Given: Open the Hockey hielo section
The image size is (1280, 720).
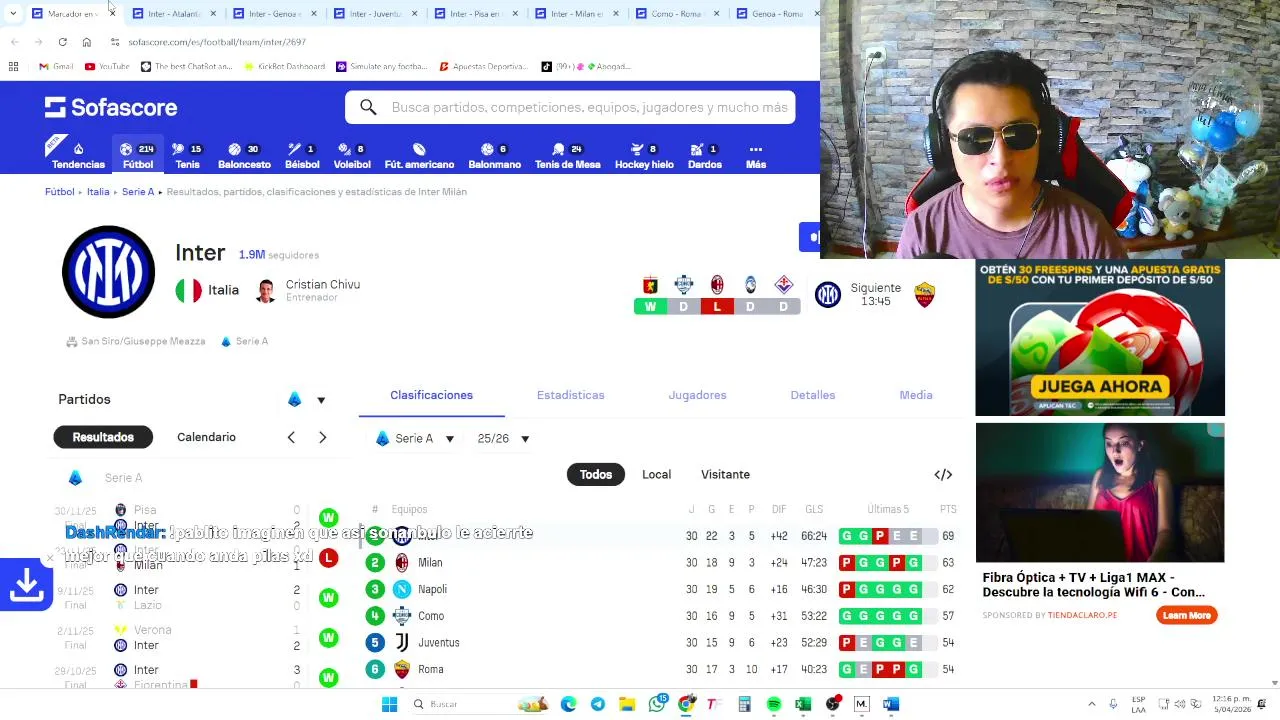Looking at the screenshot, I should (644, 155).
